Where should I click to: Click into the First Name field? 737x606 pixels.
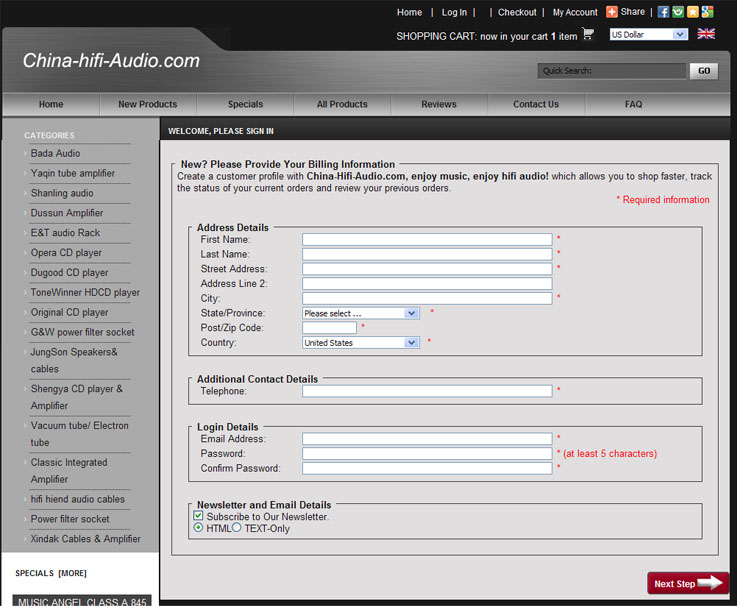[x=427, y=239]
